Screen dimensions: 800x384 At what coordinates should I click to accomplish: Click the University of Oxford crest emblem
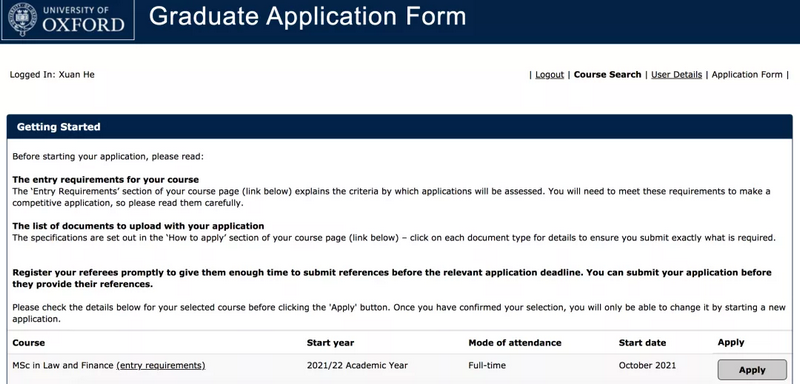(x=21, y=19)
